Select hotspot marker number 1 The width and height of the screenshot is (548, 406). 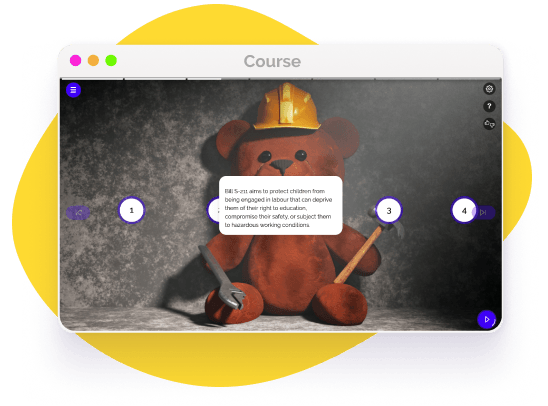[x=131, y=210]
